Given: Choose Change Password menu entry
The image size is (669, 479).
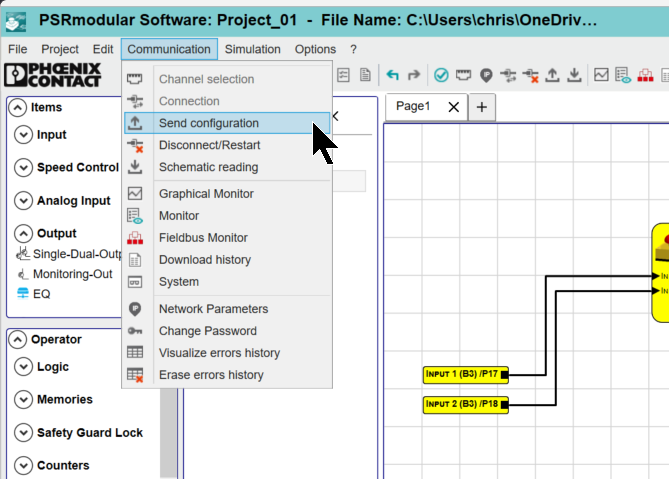Looking at the screenshot, I should (x=227, y=331).
